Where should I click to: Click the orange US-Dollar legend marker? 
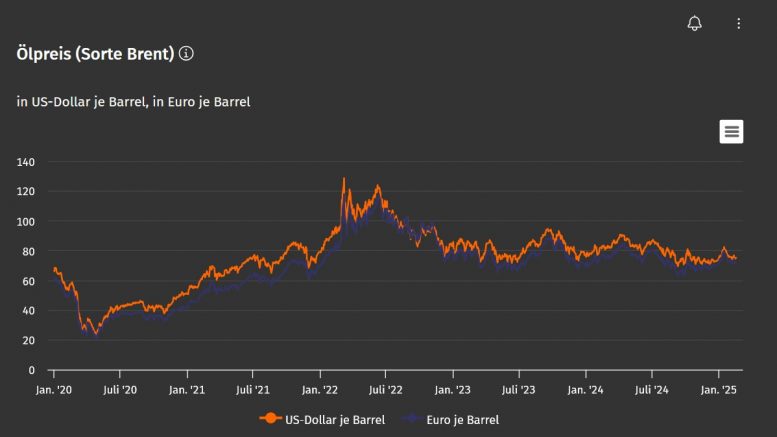(x=268, y=419)
